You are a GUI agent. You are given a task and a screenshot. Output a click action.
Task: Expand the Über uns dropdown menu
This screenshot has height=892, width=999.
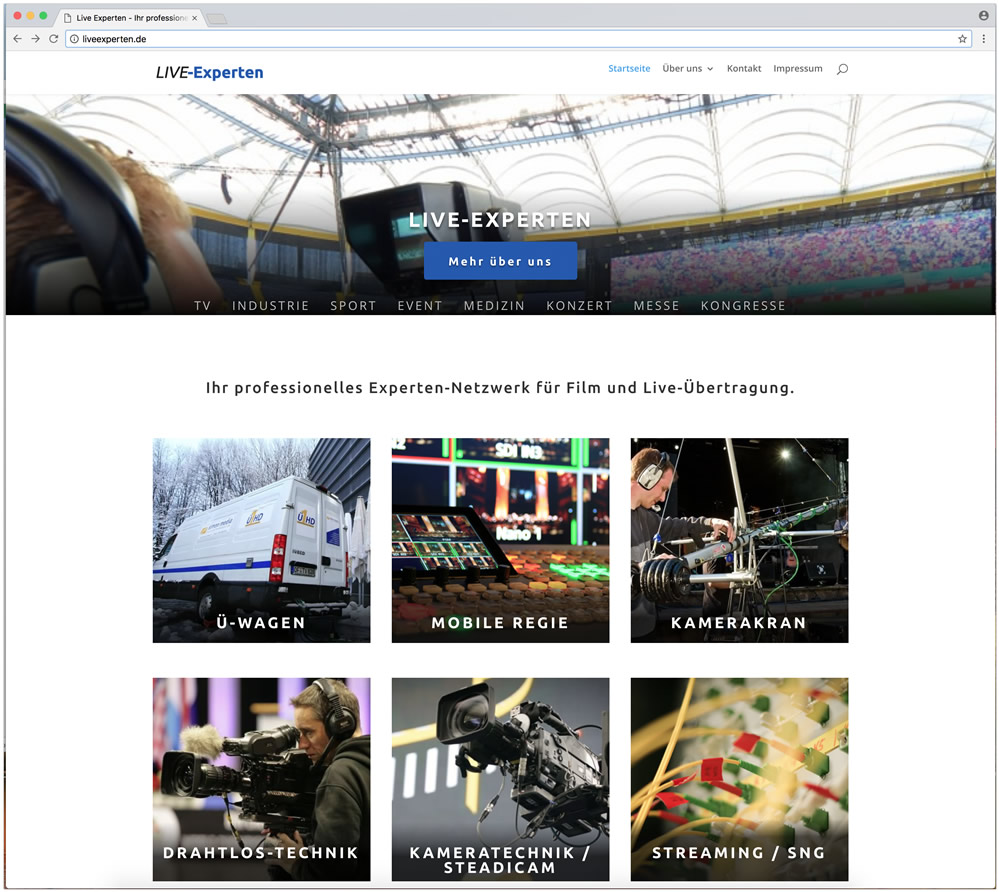click(687, 68)
